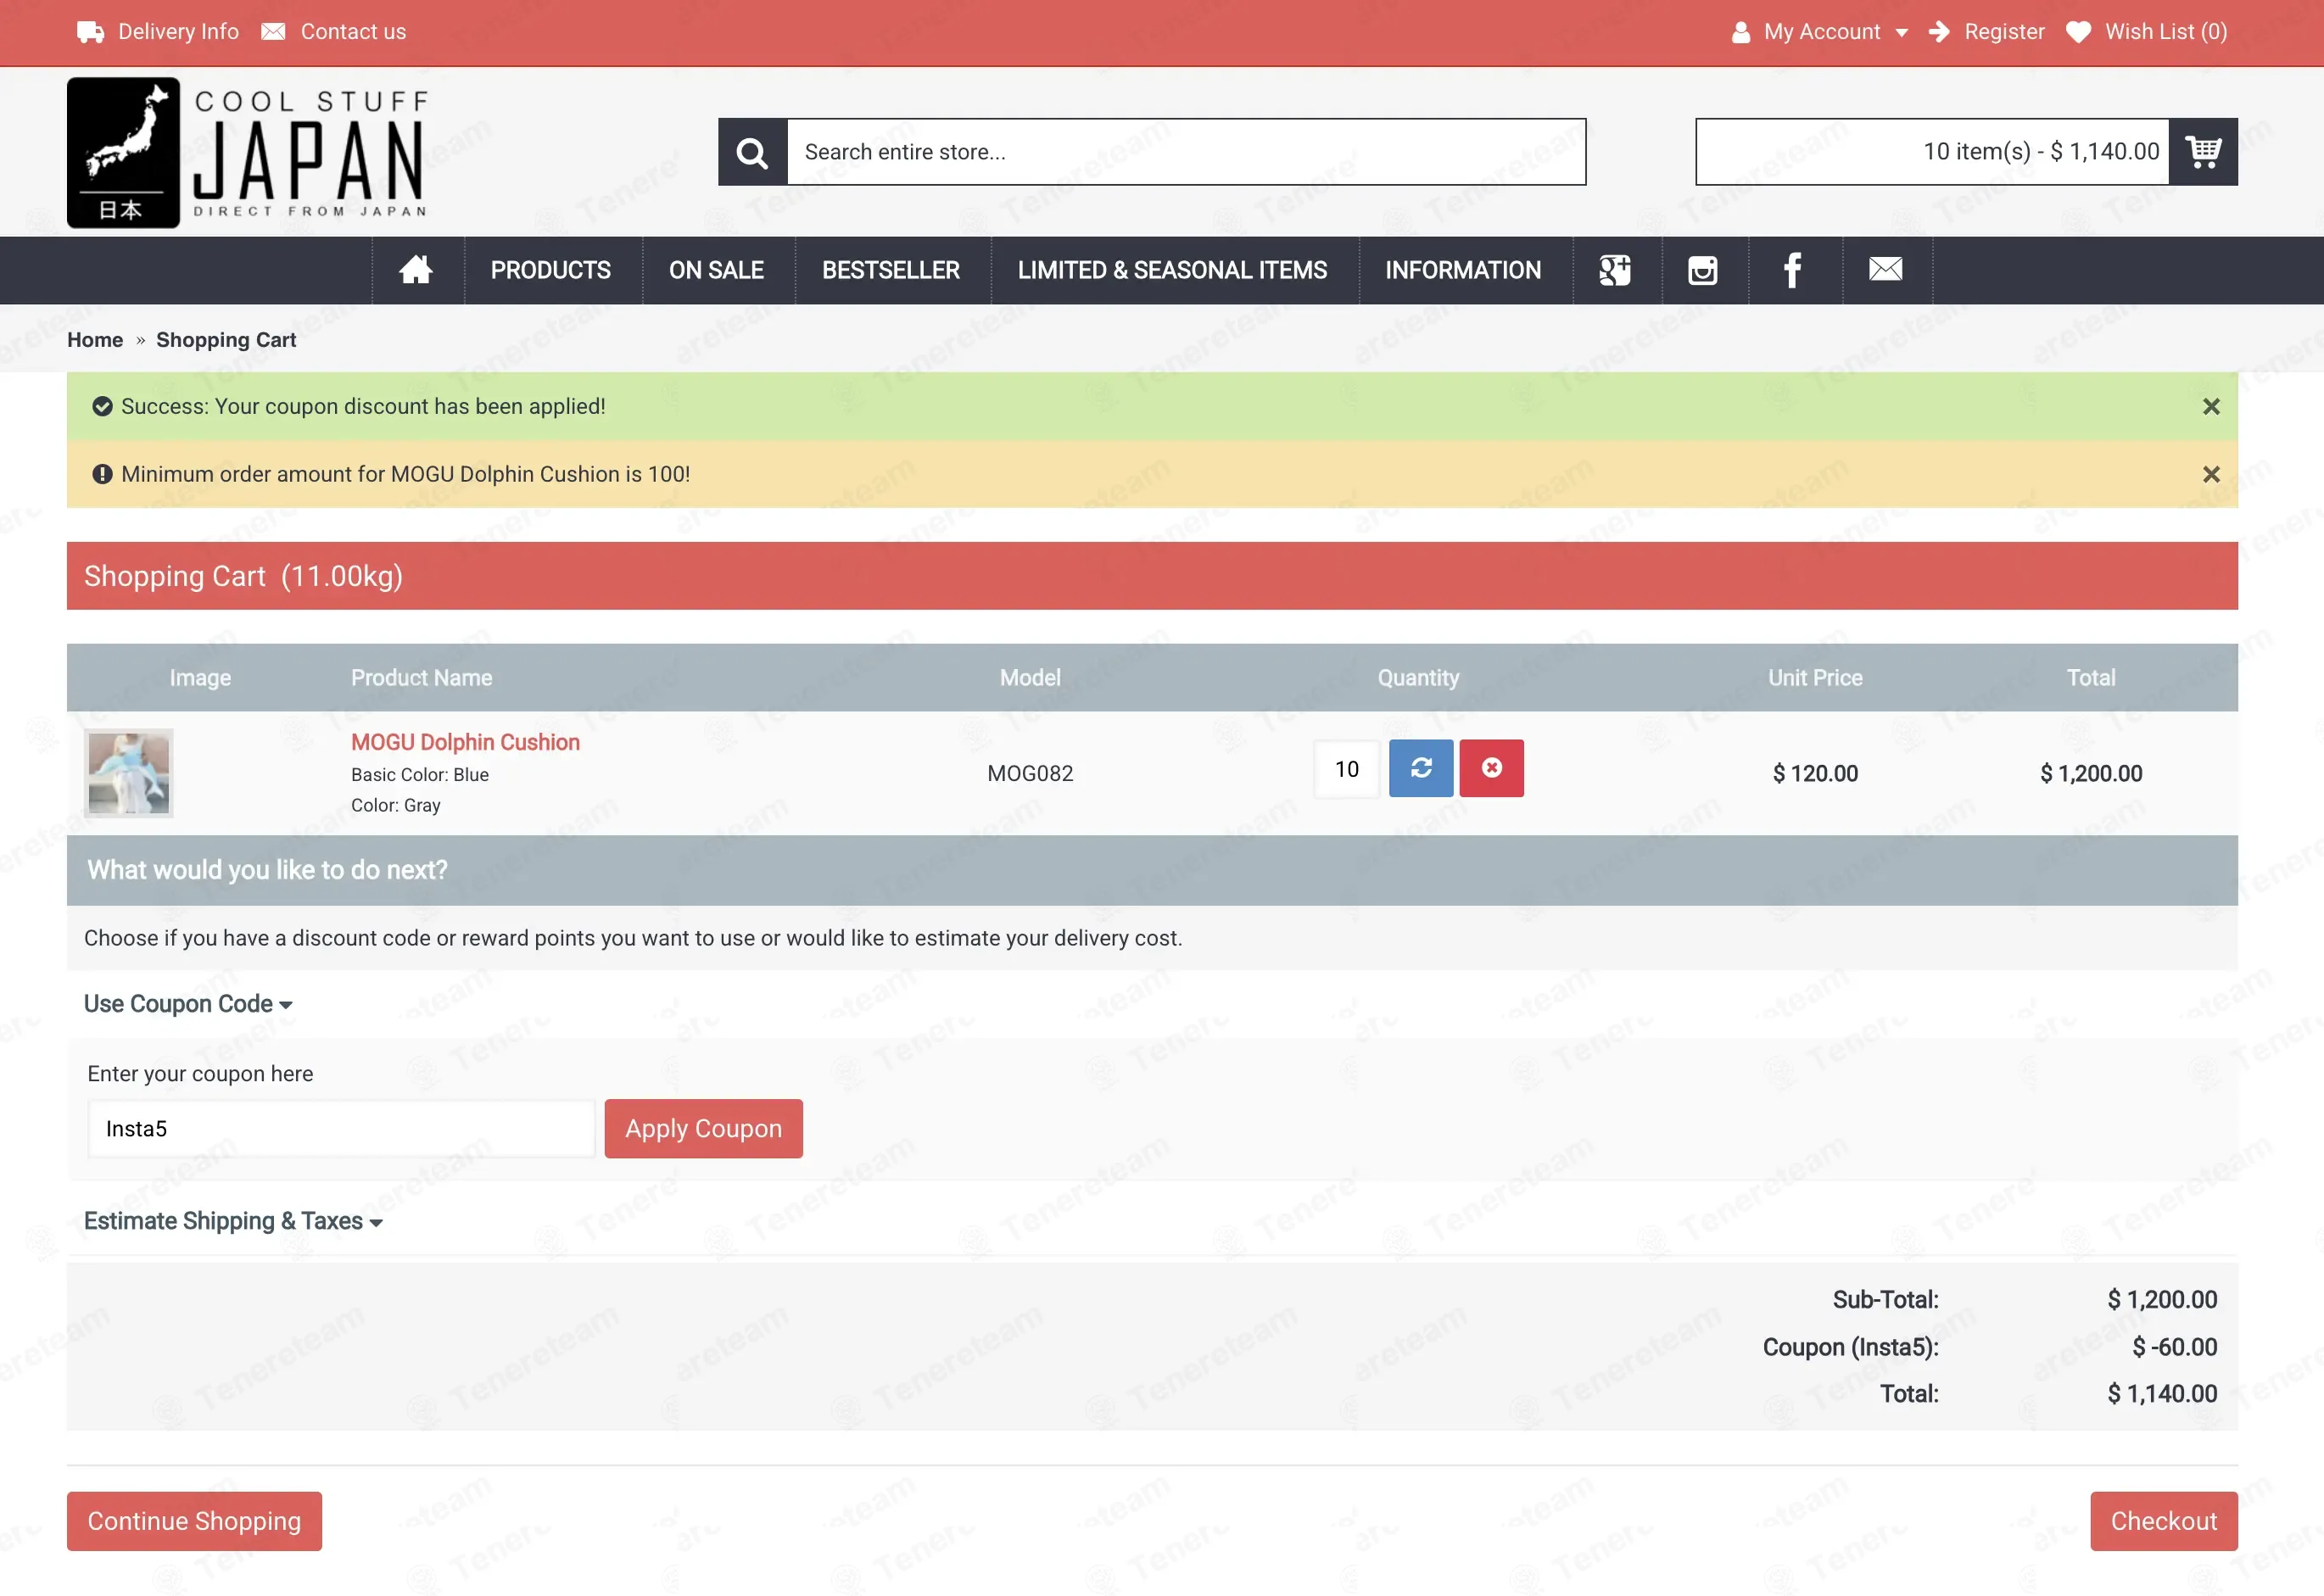Open the ON SALE menu item
Viewport: 2324px width, 1596px height.
point(717,270)
